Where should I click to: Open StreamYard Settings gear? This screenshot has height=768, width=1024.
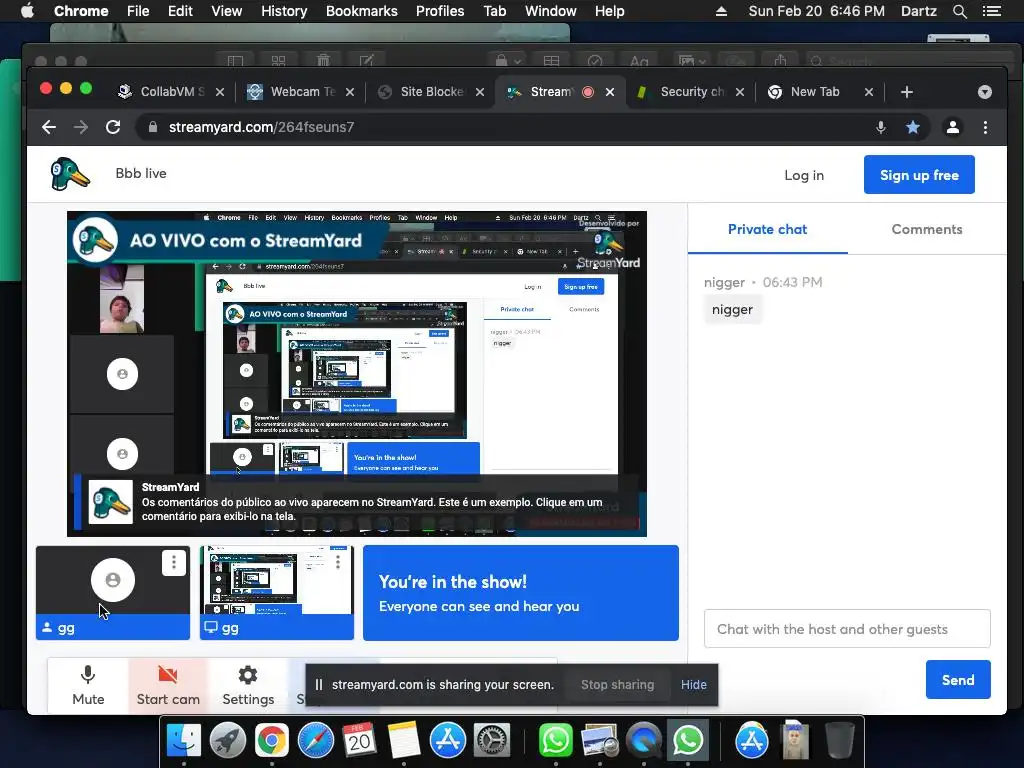pyautogui.click(x=248, y=686)
